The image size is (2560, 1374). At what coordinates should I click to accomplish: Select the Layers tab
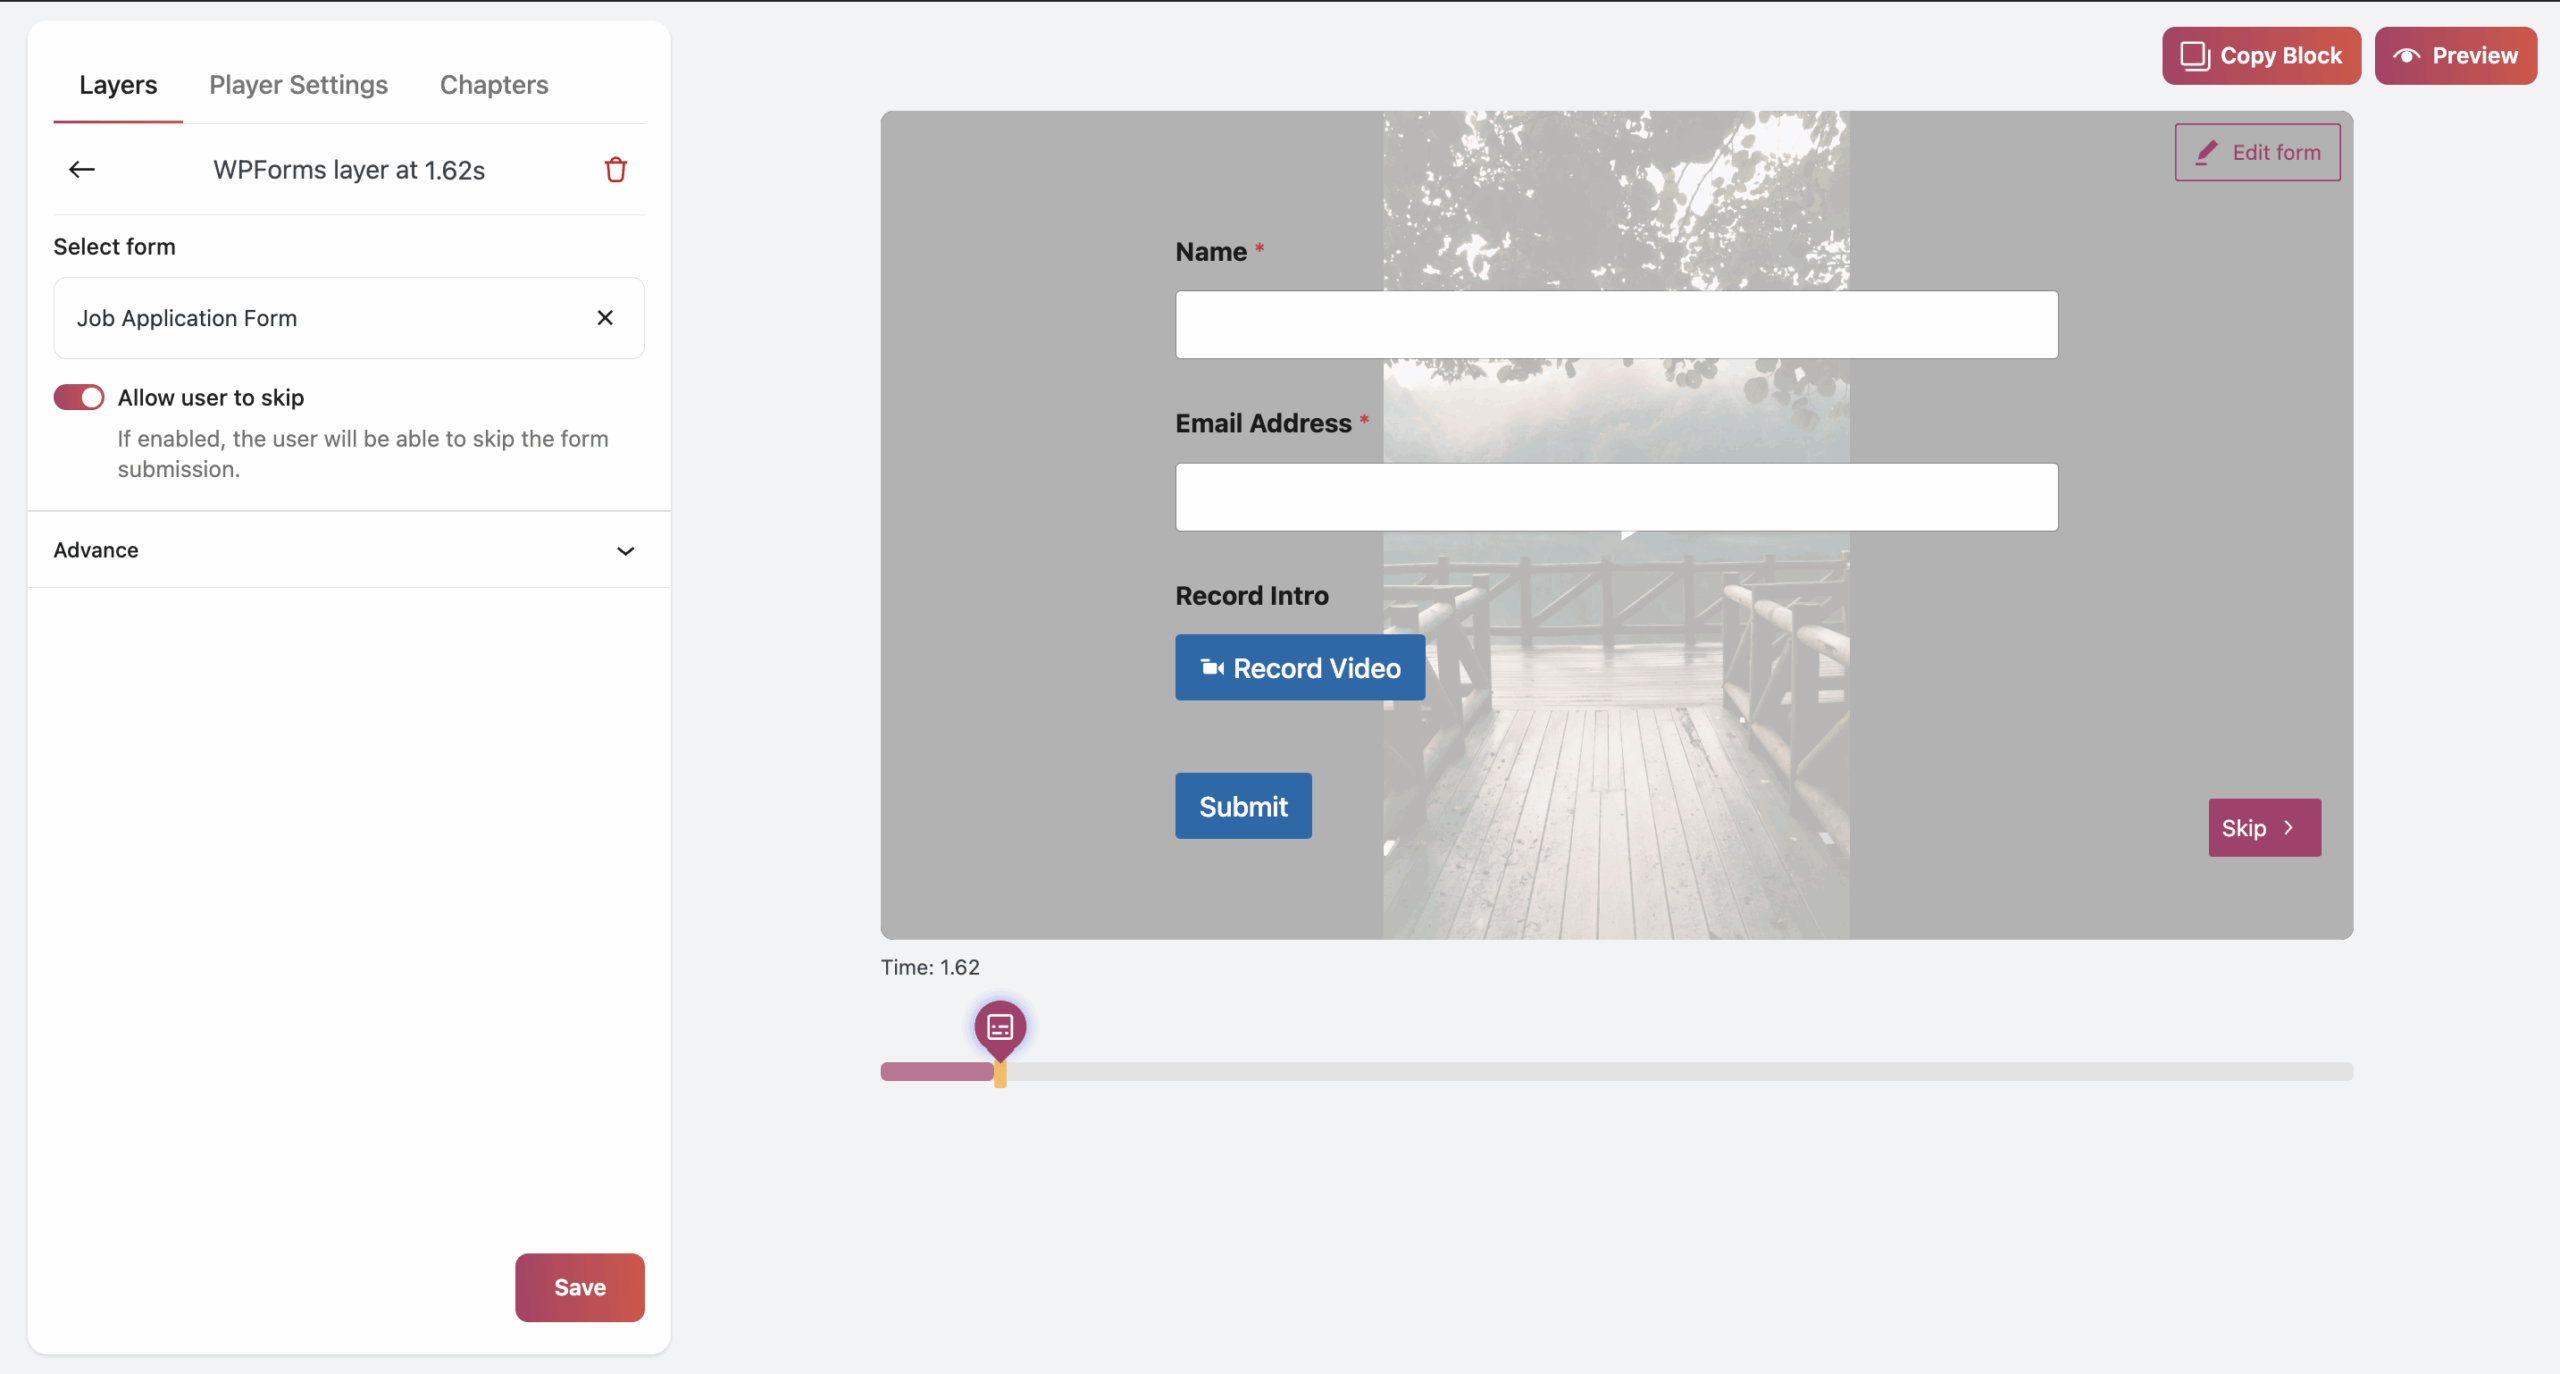click(x=118, y=85)
